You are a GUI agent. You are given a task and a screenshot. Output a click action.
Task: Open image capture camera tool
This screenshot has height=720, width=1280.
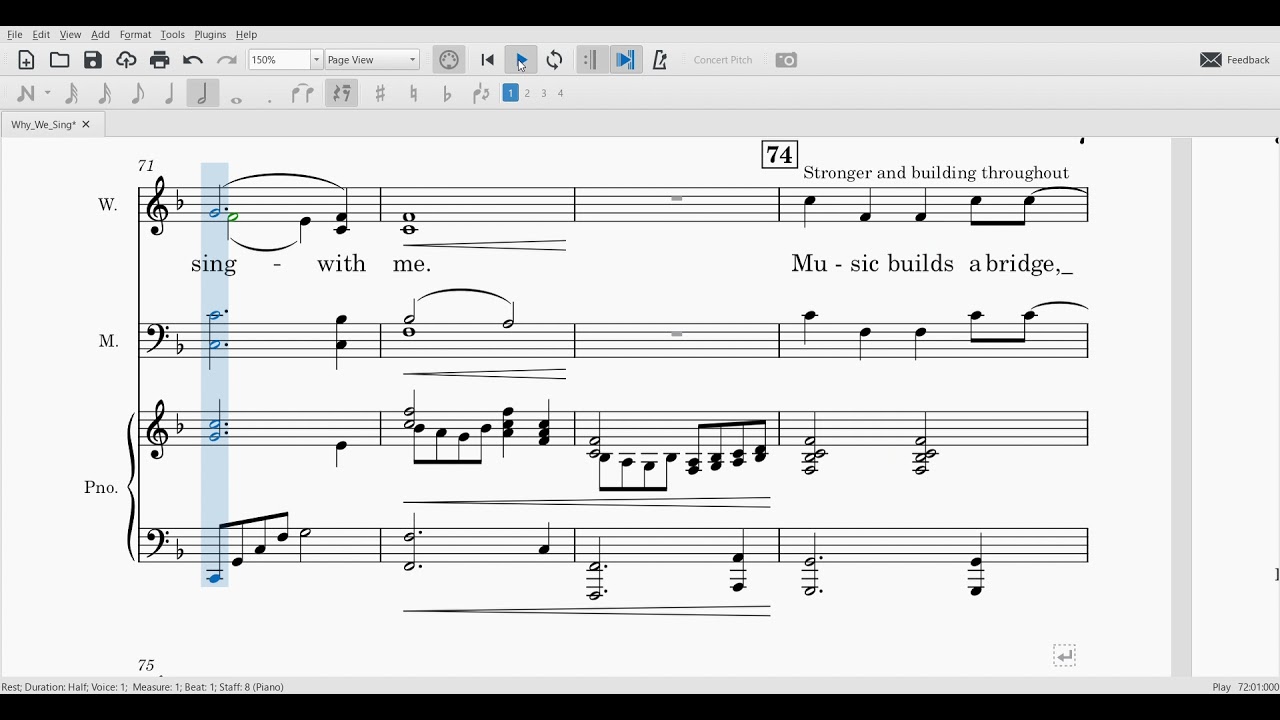coord(787,60)
